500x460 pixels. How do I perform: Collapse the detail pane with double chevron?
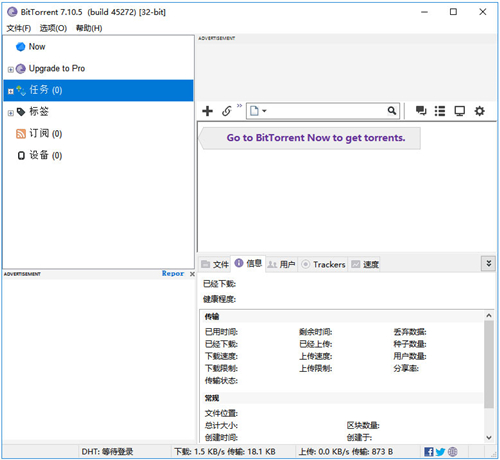tap(488, 263)
